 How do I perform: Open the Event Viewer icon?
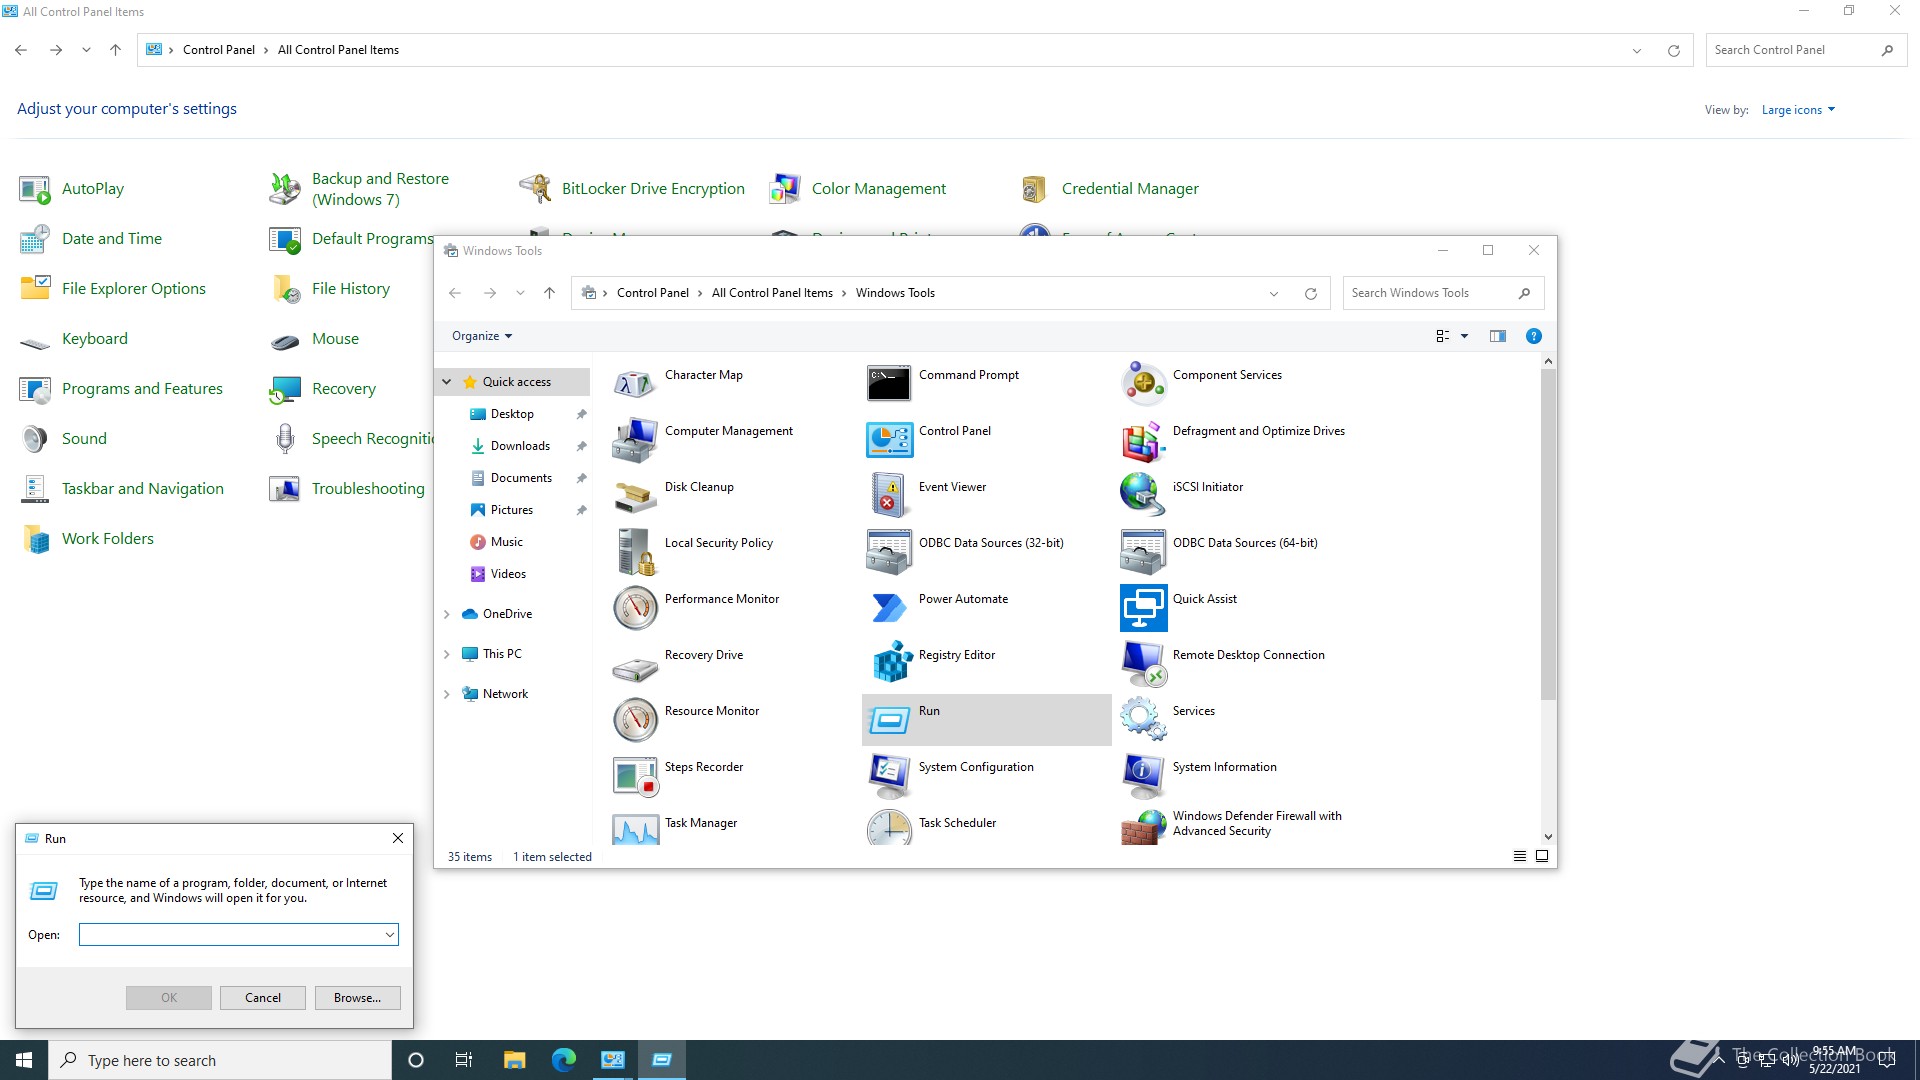(x=889, y=495)
